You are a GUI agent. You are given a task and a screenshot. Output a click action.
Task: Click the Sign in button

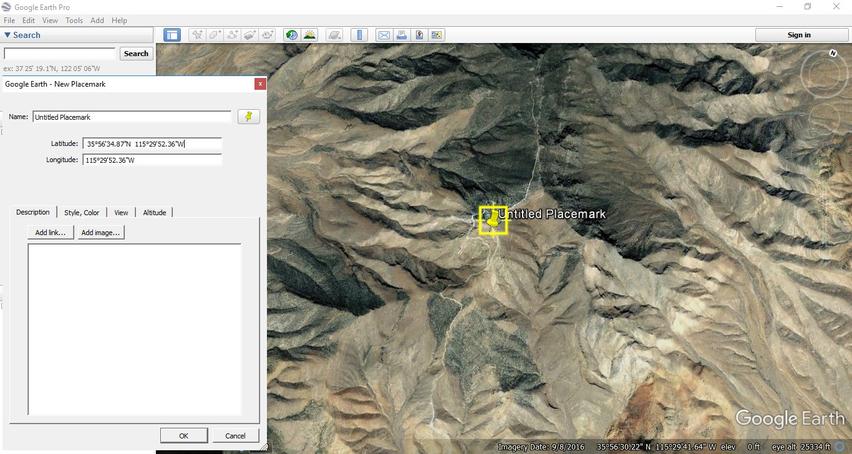click(799, 35)
